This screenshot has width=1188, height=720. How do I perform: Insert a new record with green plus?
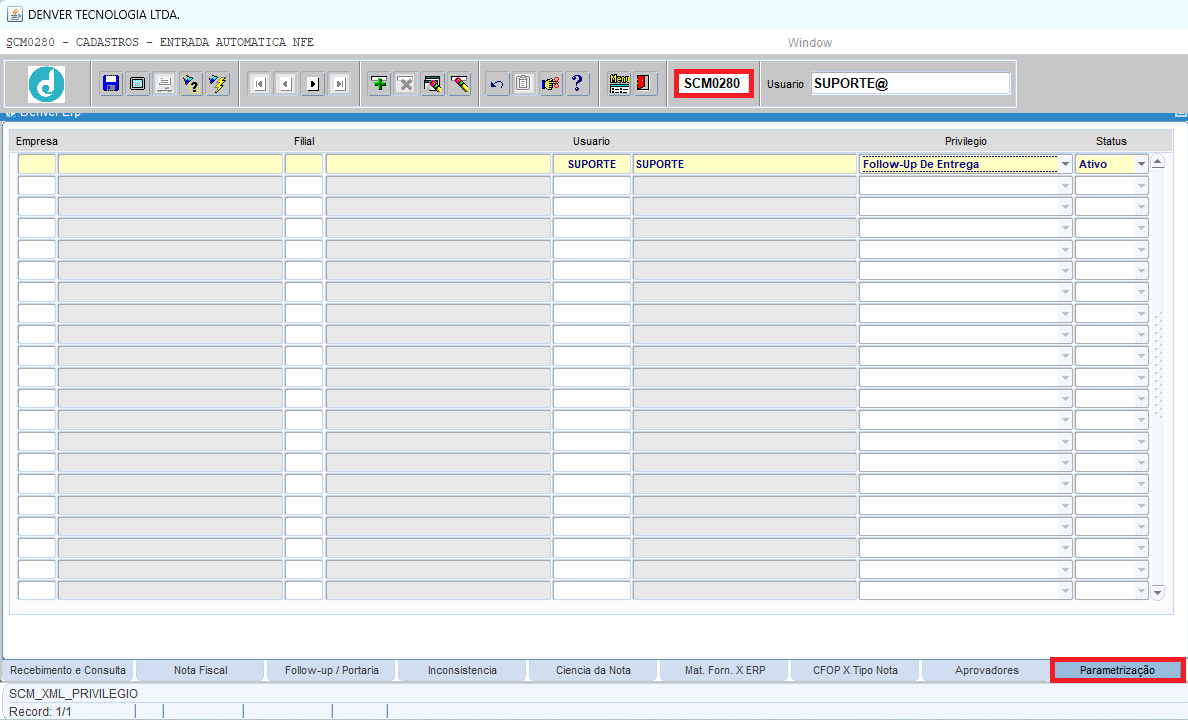379,83
